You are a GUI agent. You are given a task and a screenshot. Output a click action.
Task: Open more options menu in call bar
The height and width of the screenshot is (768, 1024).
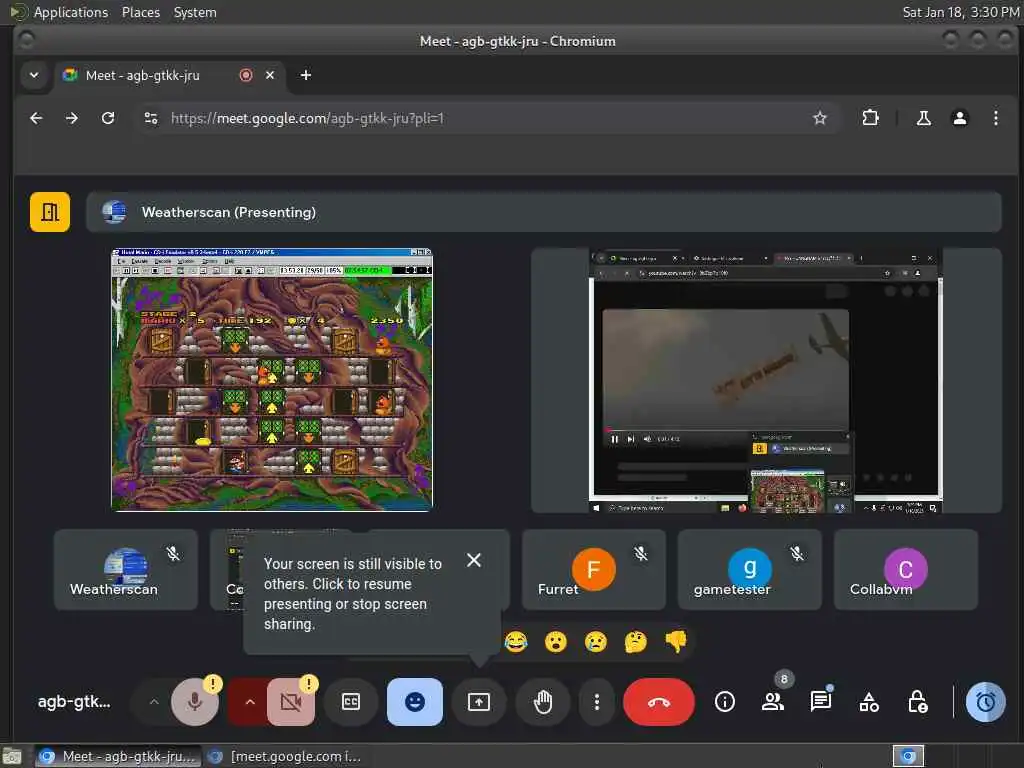click(596, 702)
